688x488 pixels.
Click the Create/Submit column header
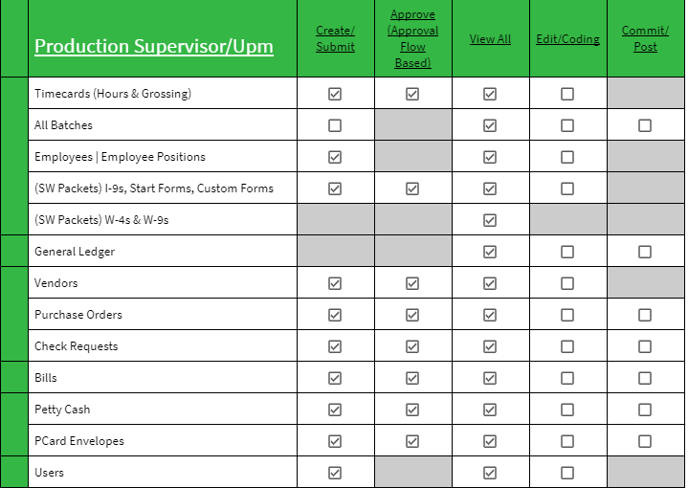(335, 39)
